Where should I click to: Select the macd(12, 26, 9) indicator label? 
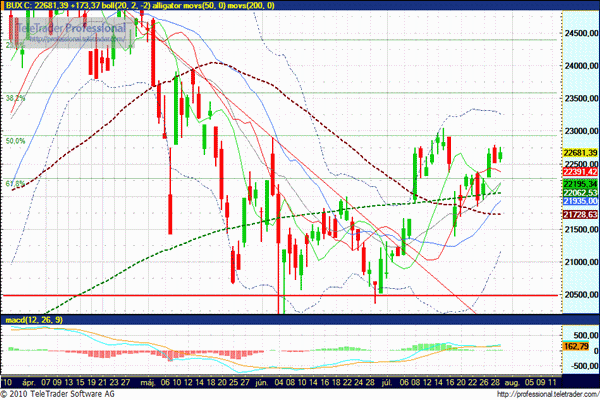[x=31, y=319]
